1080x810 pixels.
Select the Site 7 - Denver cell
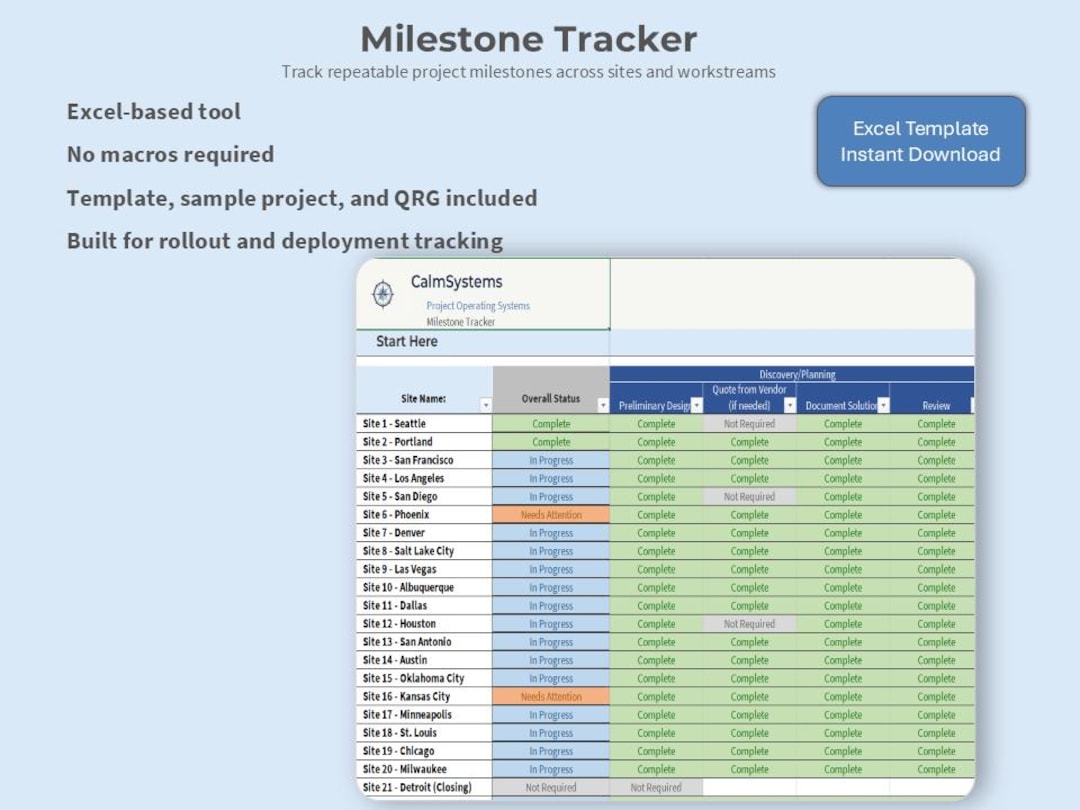424,532
